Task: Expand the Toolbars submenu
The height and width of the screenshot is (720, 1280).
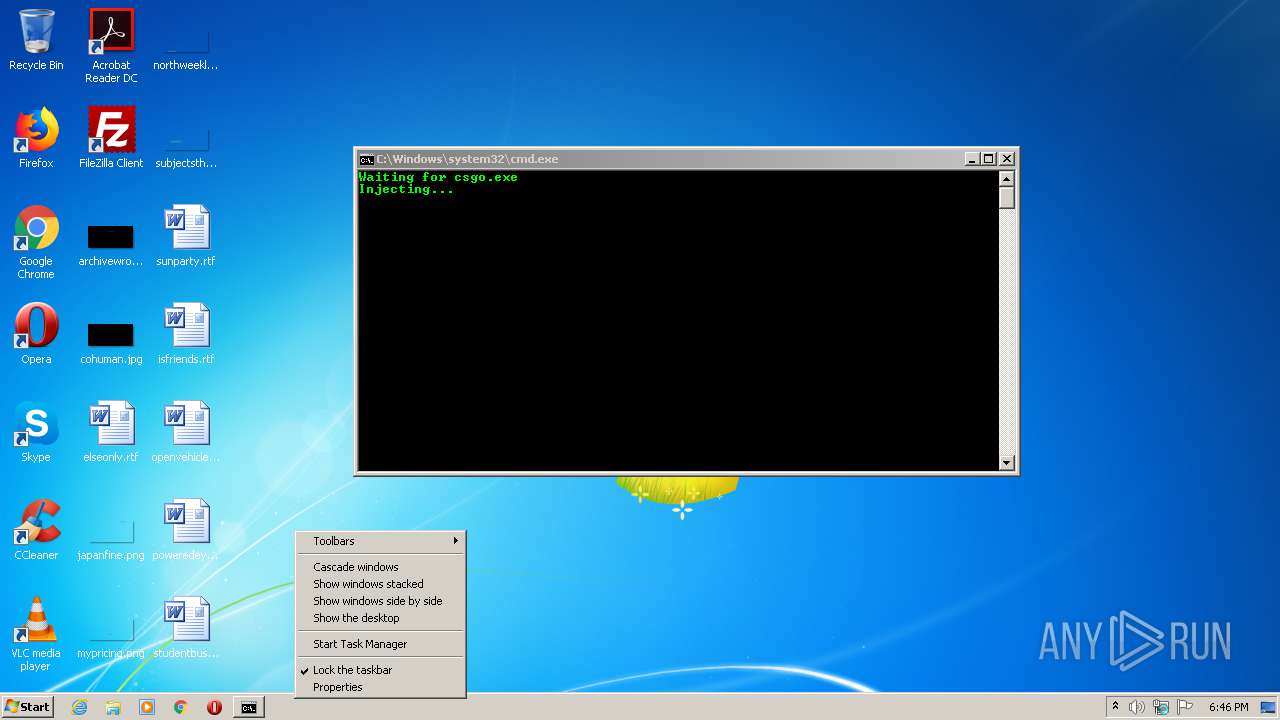Action: (x=381, y=541)
